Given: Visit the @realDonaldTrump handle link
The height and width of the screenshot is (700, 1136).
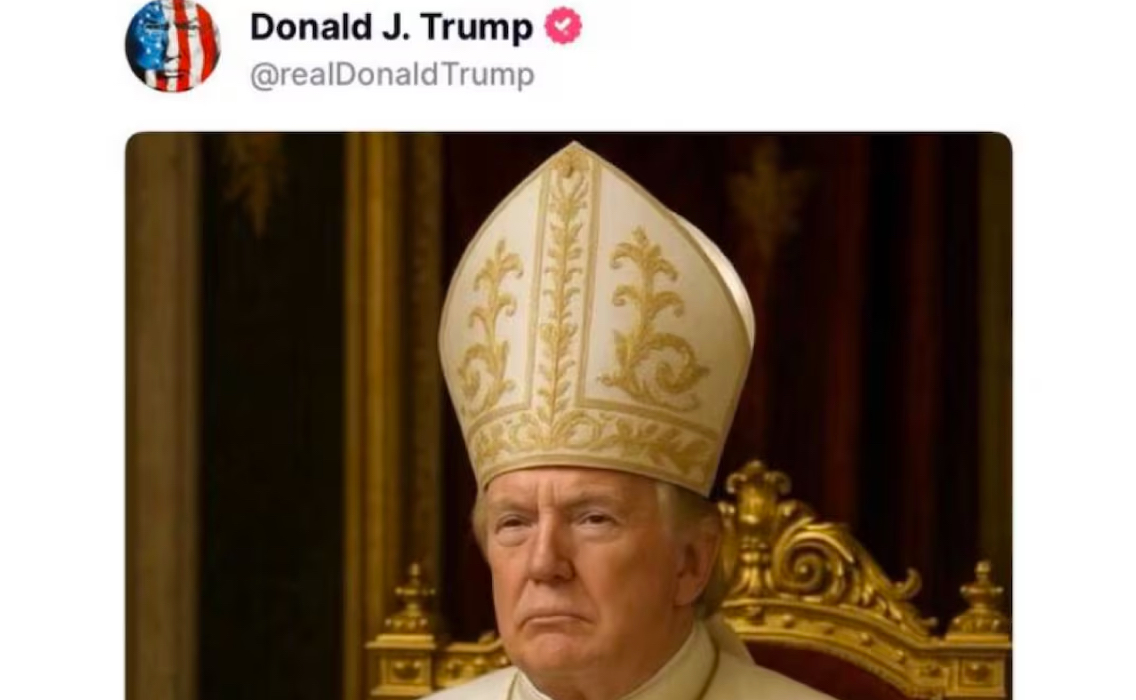Looking at the screenshot, I should [392, 75].
